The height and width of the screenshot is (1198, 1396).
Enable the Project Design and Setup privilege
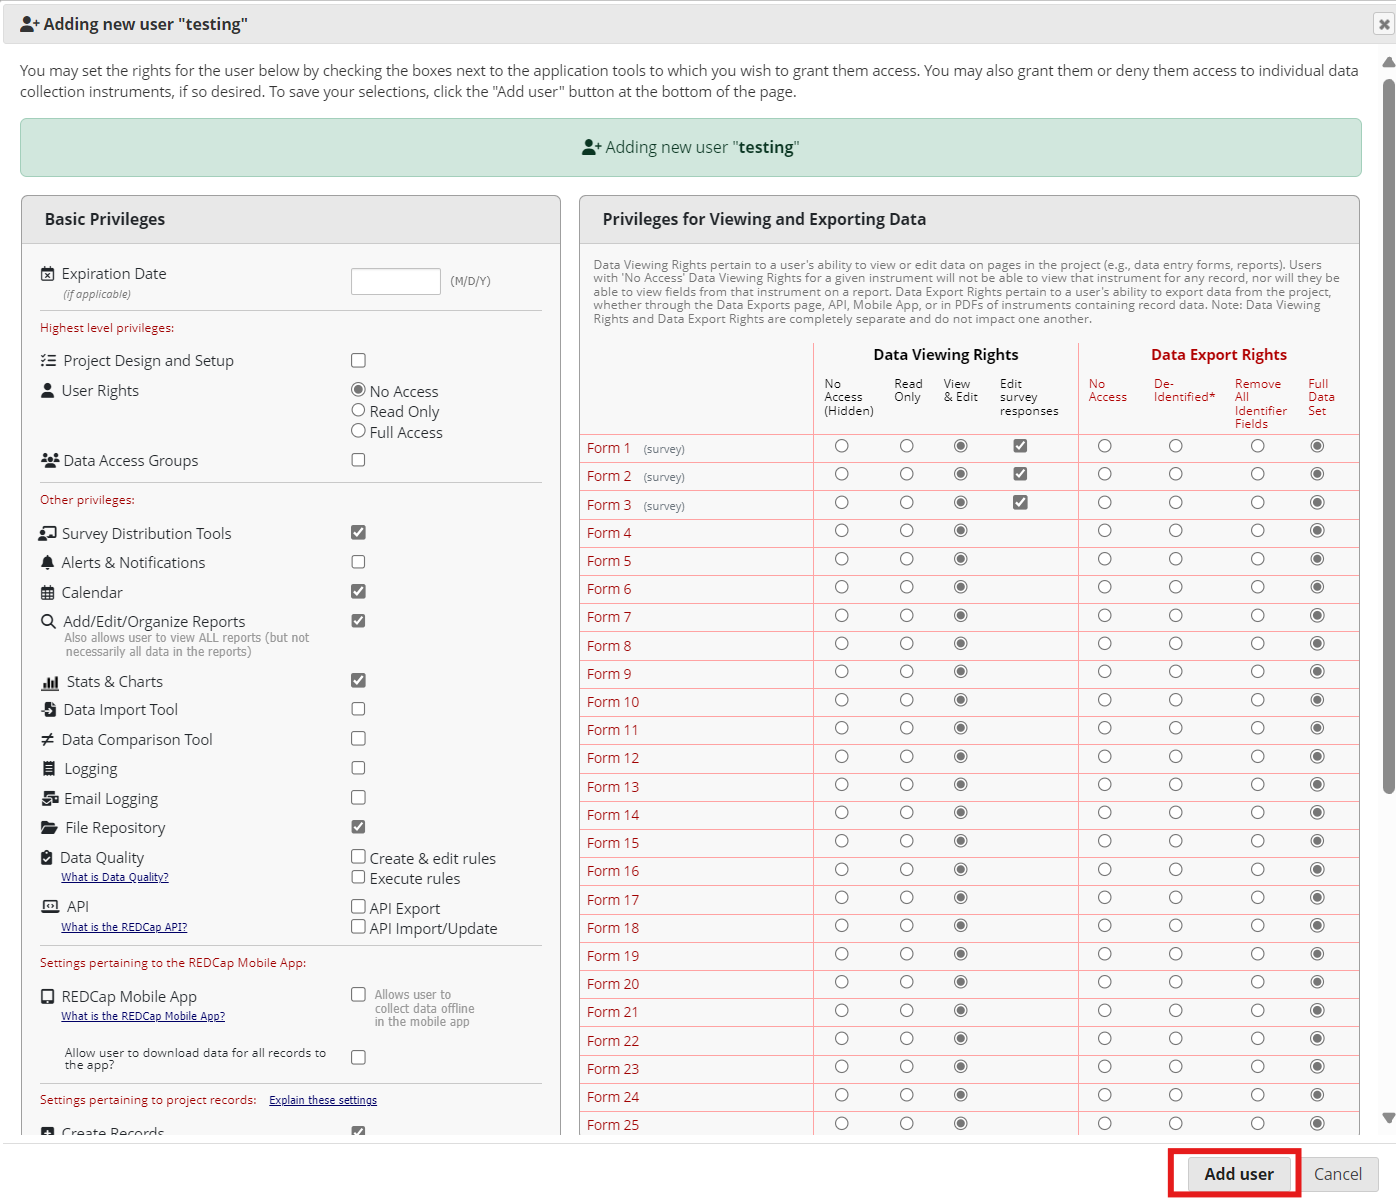(358, 360)
